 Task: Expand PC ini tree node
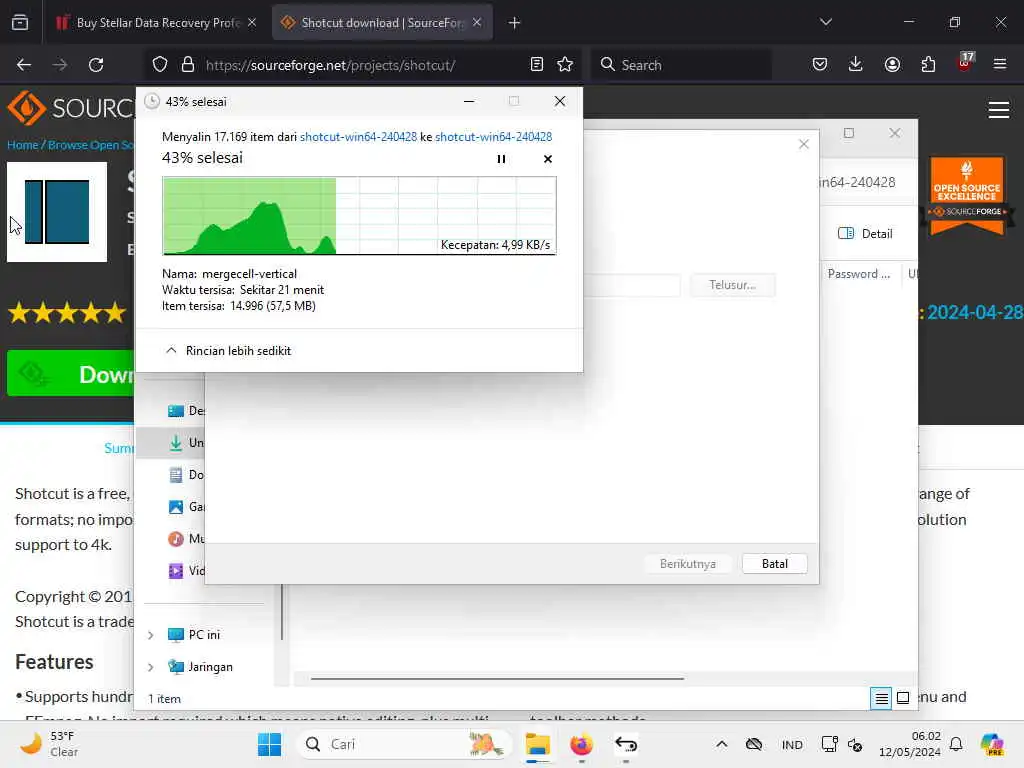[x=151, y=635]
